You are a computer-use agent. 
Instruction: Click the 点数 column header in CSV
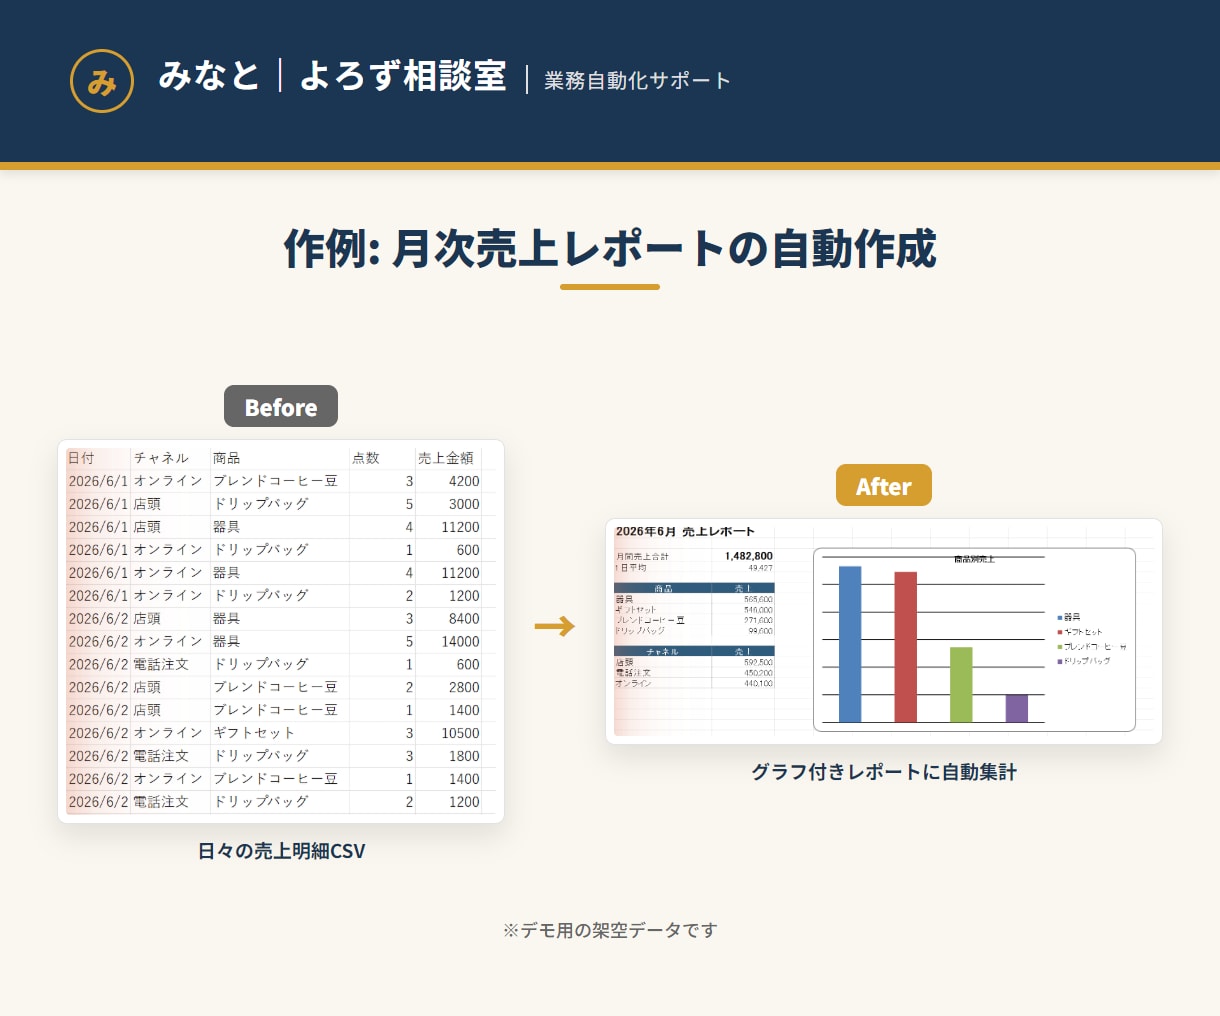tap(366, 458)
